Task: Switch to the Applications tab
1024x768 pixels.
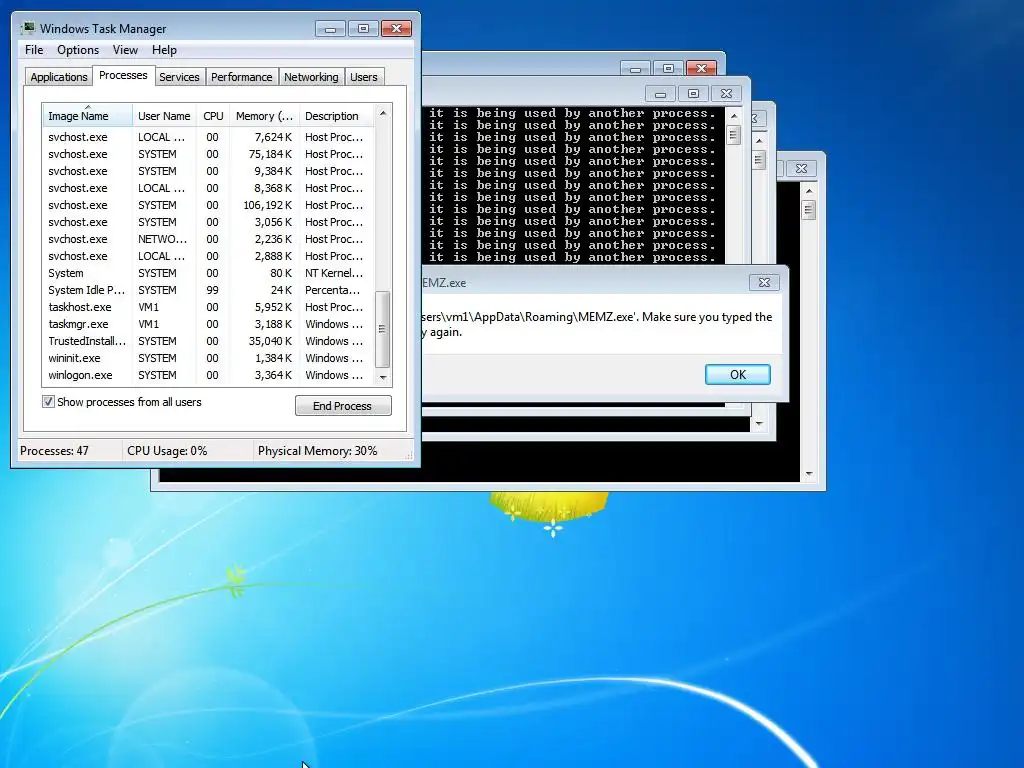Action: (x=59, y=77)
